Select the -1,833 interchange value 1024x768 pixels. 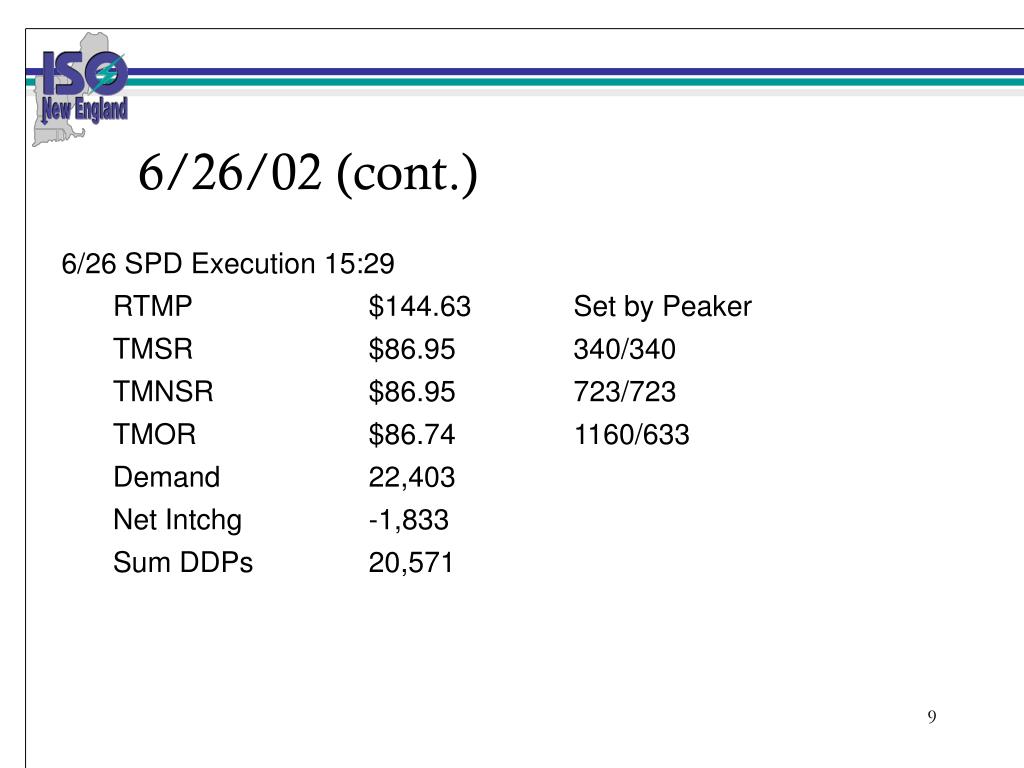click(x=409, y=520)
